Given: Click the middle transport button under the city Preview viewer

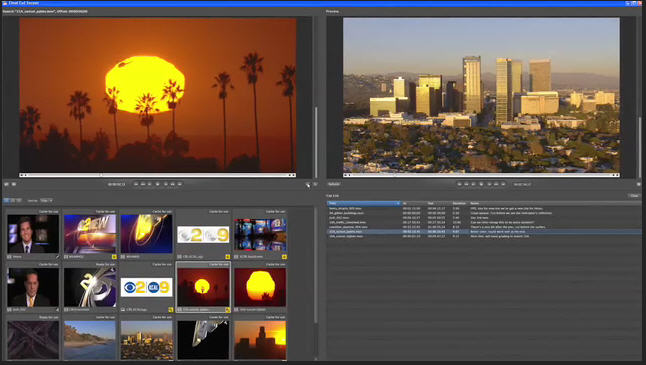Looking at the screenshot, I should pyautogui.click(x=481, y=184).
